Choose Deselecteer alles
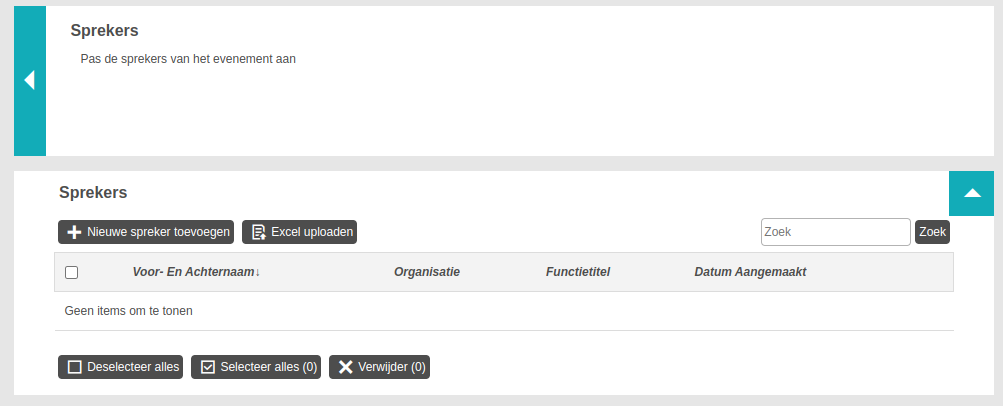This screenshot has height=406, width=1003. click(120, 367)
